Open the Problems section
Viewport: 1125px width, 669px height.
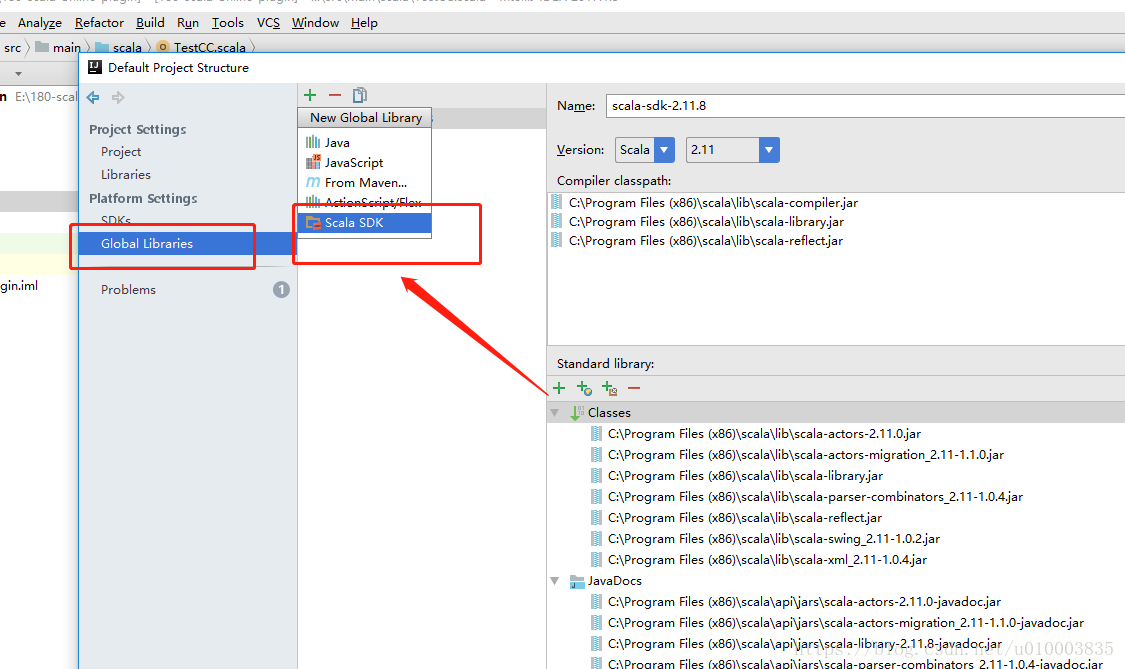128,289
